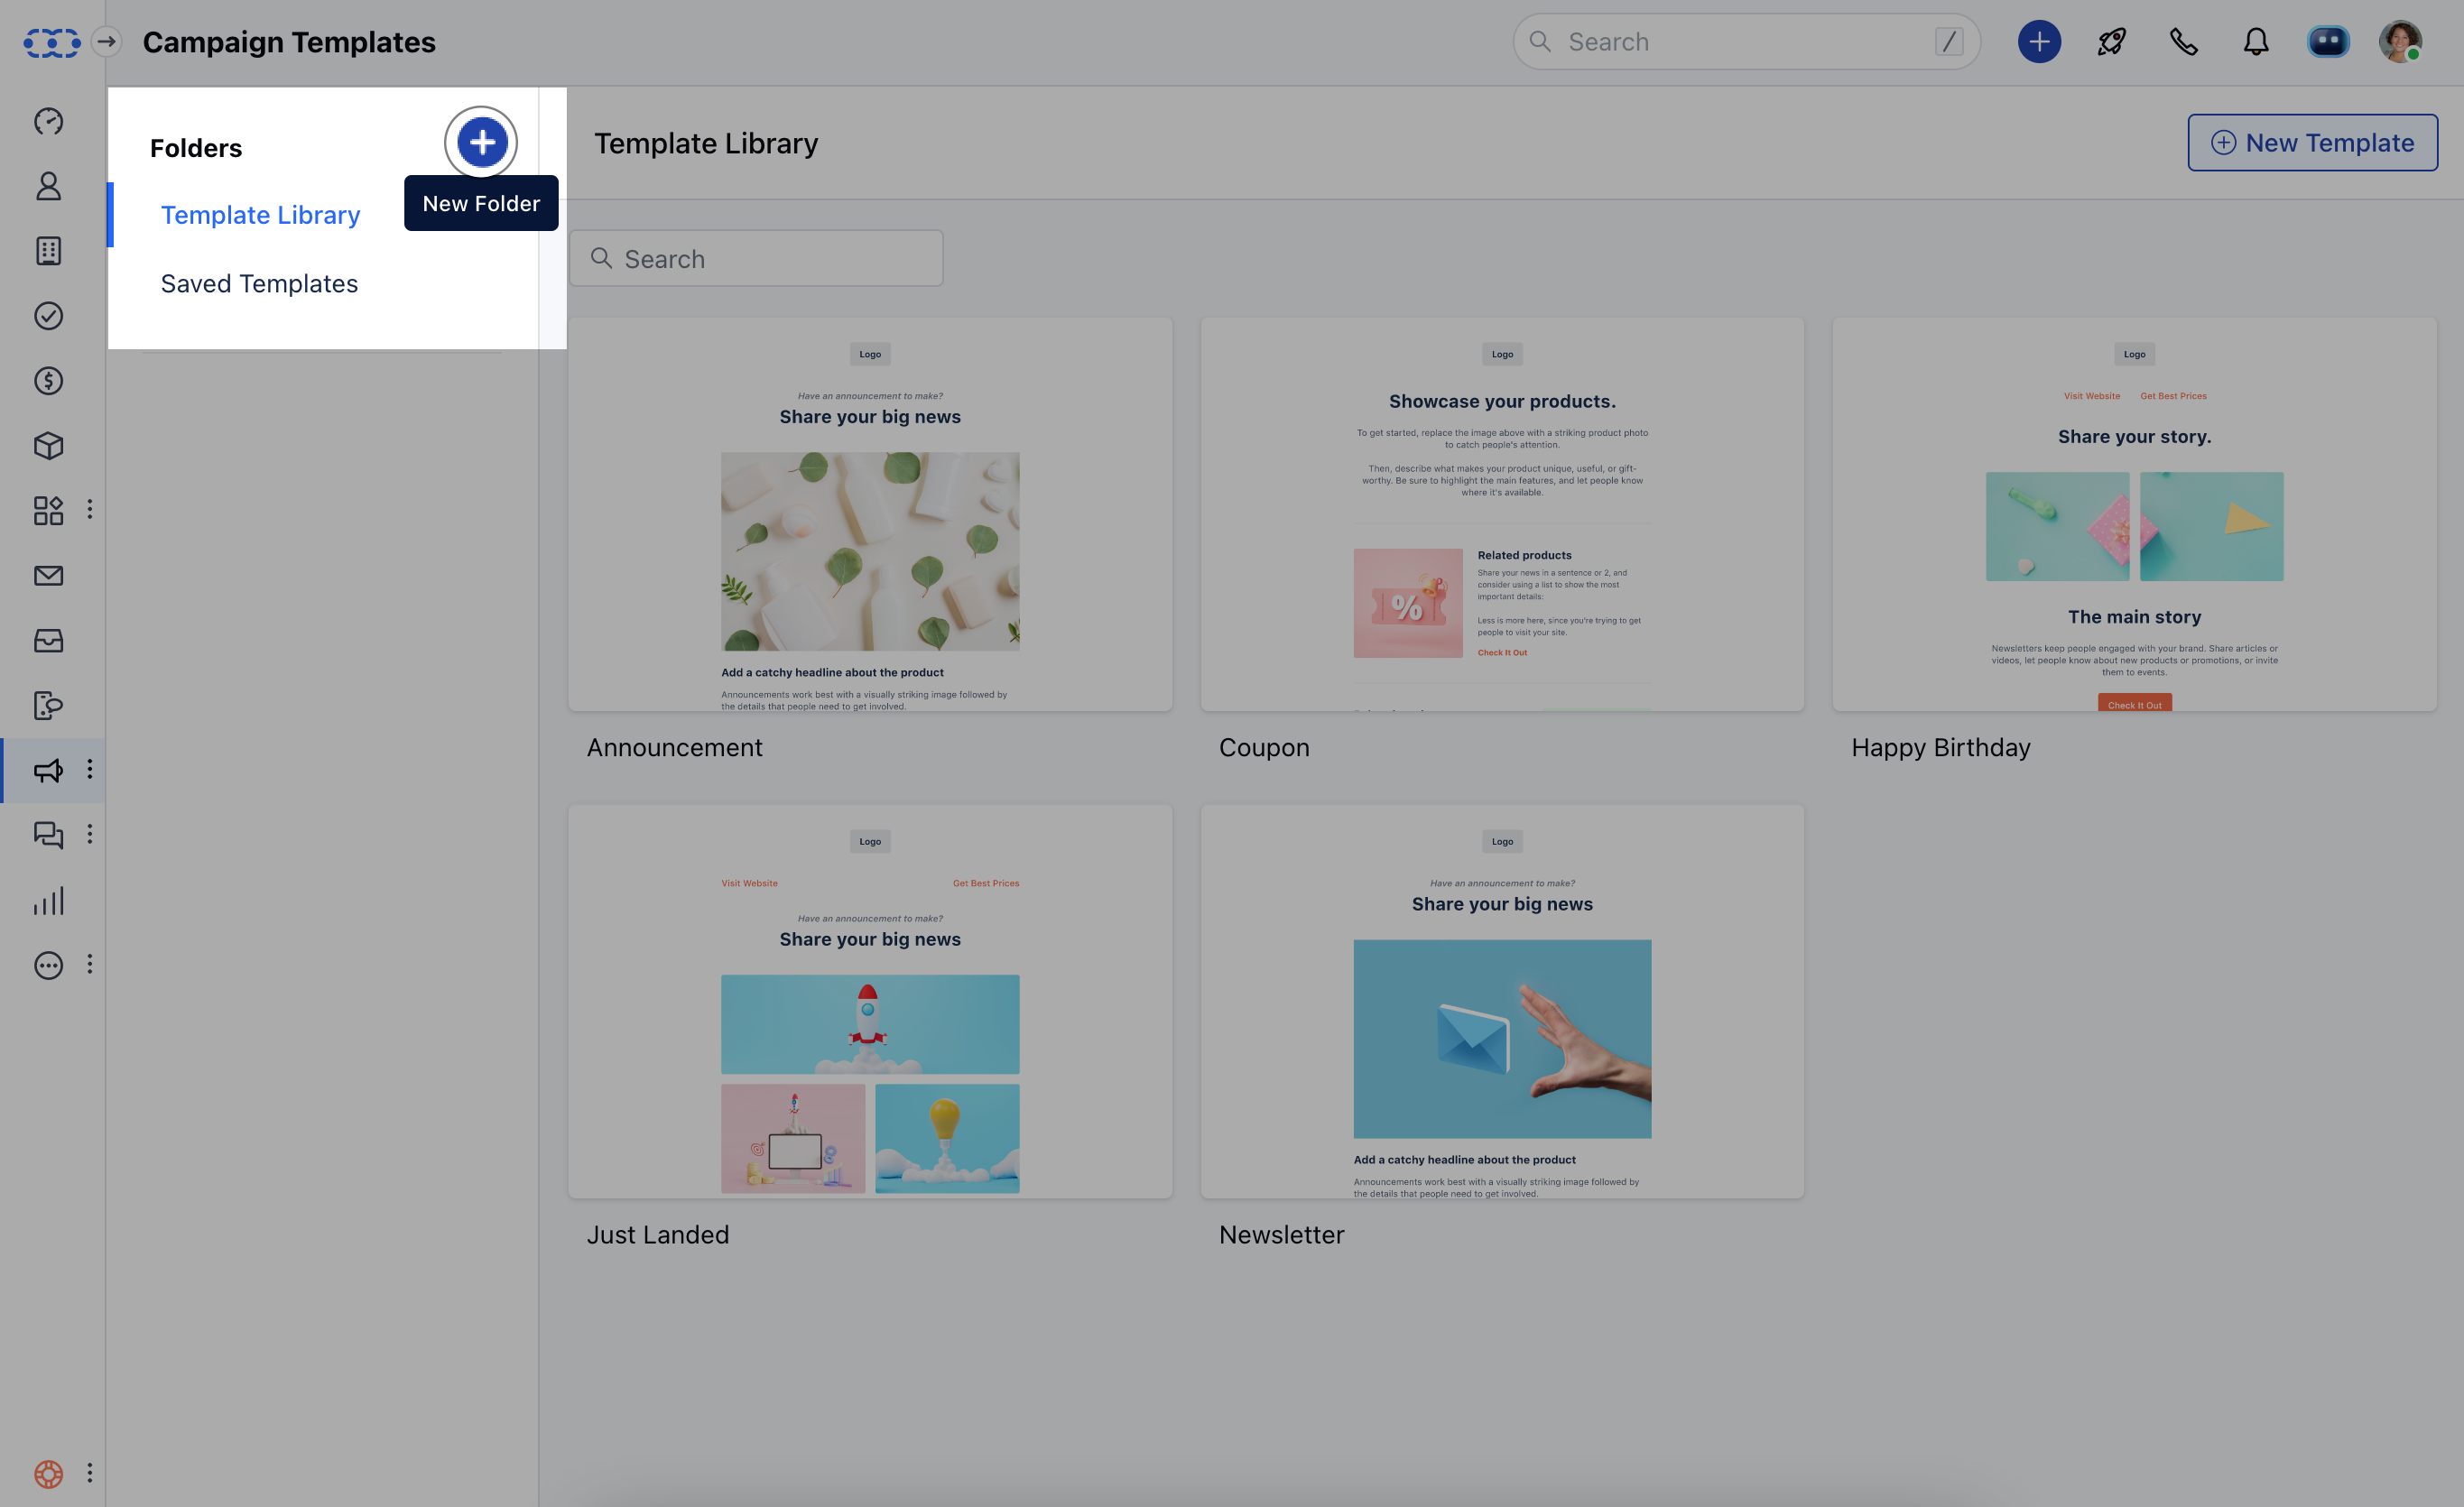Expand the sidebar with arrow toggle
This screenshot has height=1507, width=2464.
(106, 42)
